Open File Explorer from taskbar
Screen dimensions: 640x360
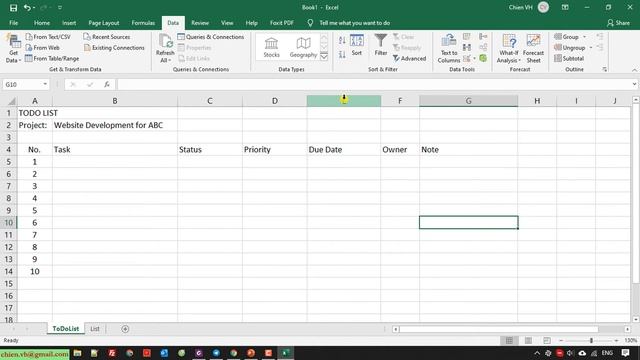pyautogui.click(x=77, y=353)
